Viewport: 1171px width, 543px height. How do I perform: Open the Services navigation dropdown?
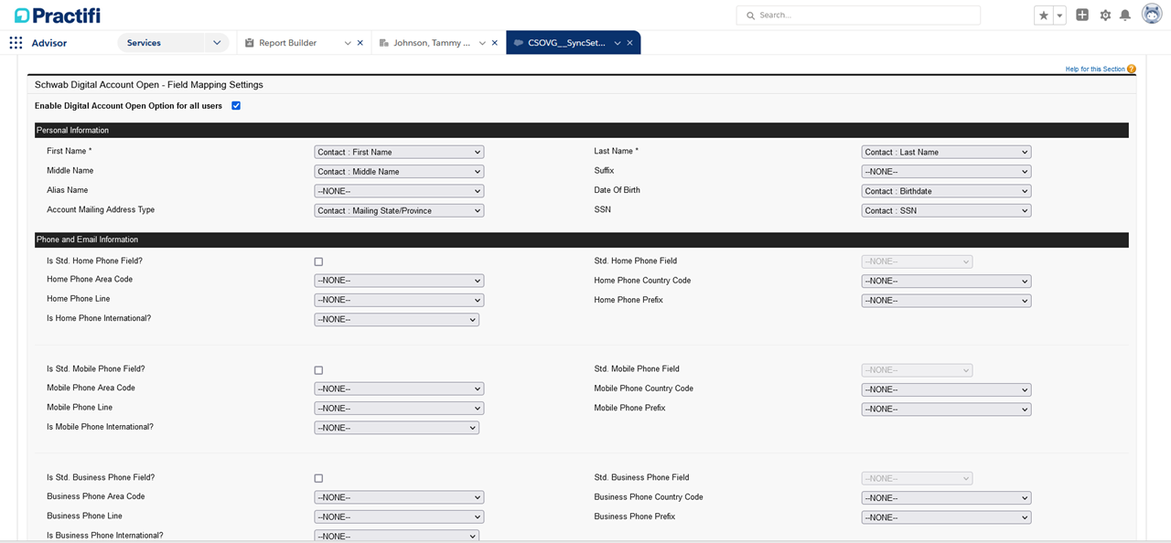[217, 43]
